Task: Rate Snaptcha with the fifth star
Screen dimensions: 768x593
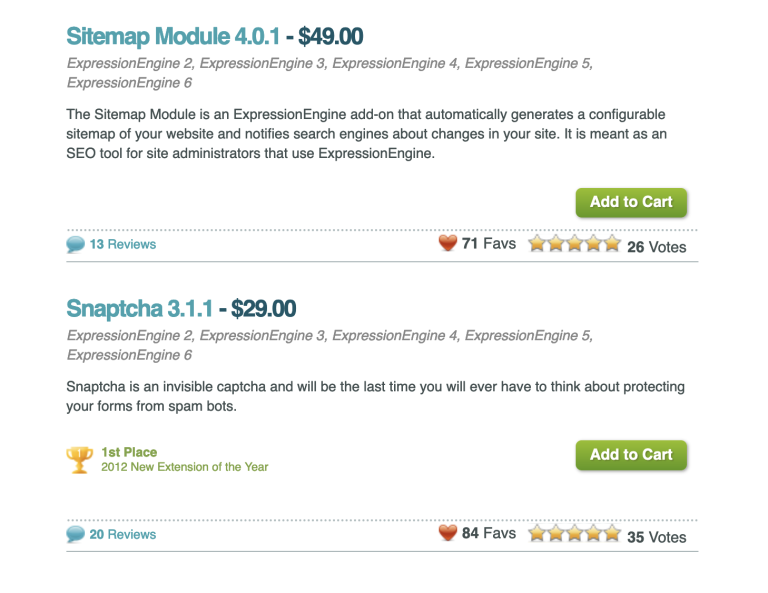Action: click(x=612, y=533)
